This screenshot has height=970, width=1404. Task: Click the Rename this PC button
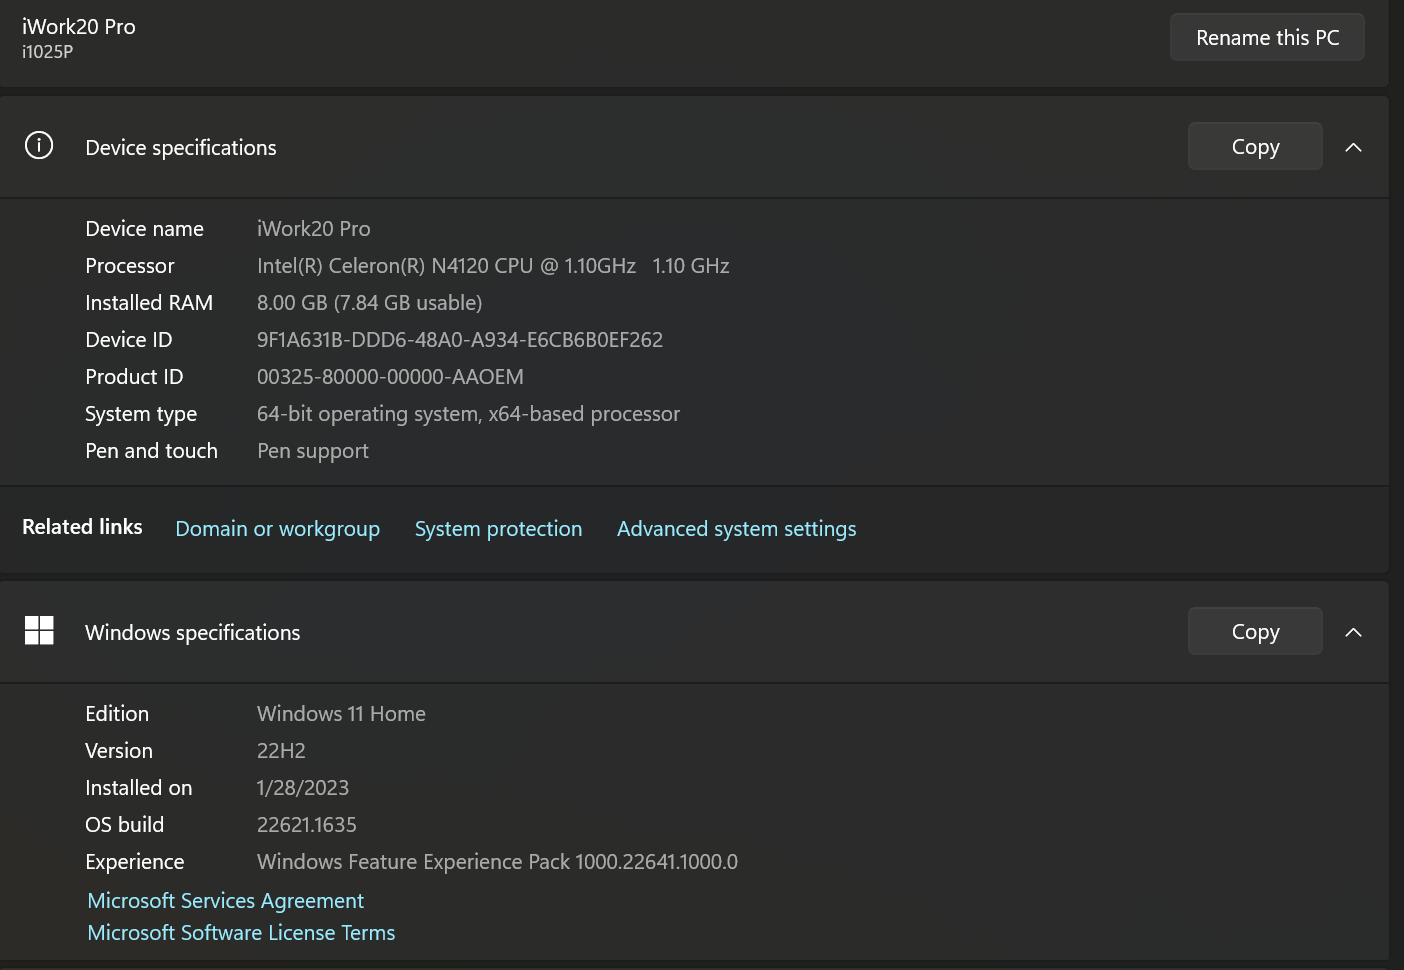coord(1266,38)
